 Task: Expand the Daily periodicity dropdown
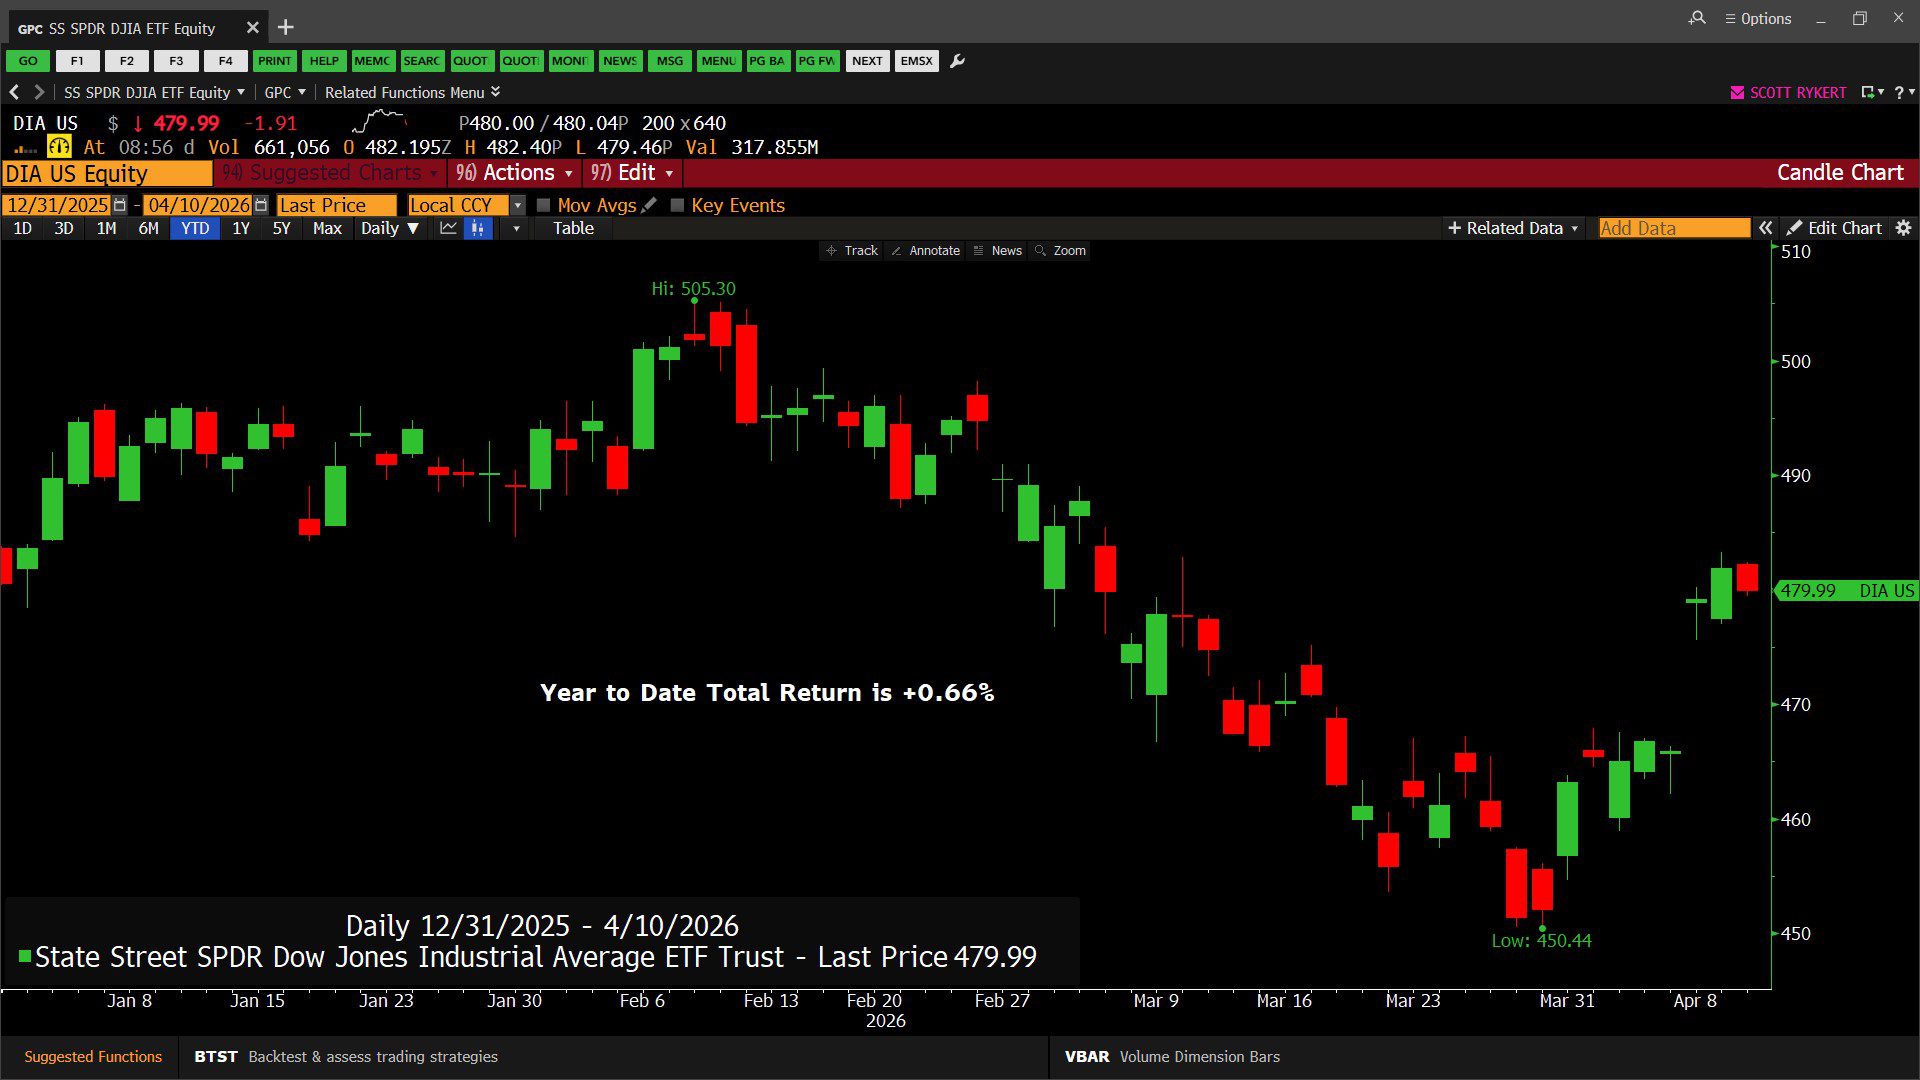pos(389,228)
